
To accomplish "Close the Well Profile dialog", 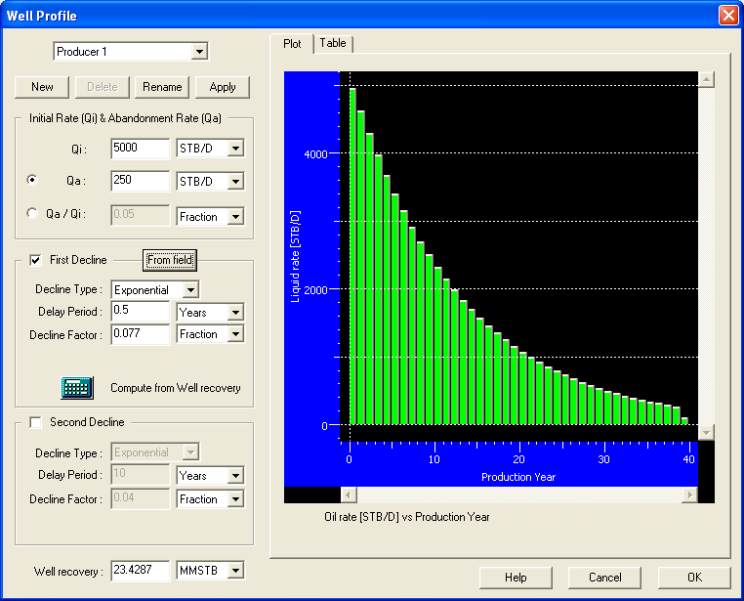I will (x=727, y=15).
